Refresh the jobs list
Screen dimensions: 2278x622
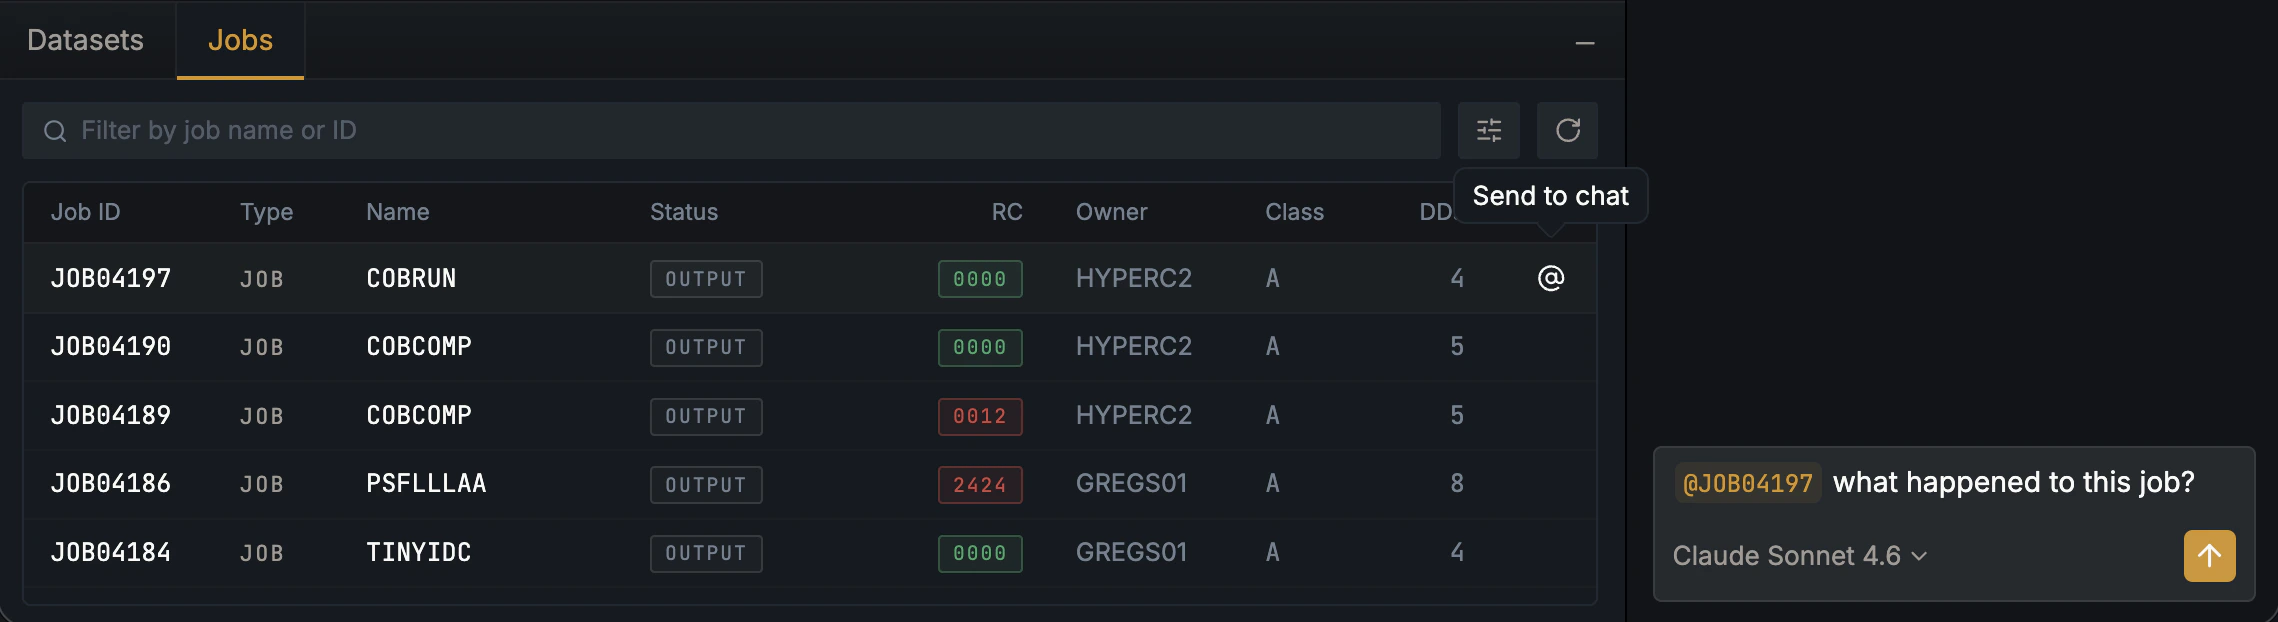click(1567, 130)
